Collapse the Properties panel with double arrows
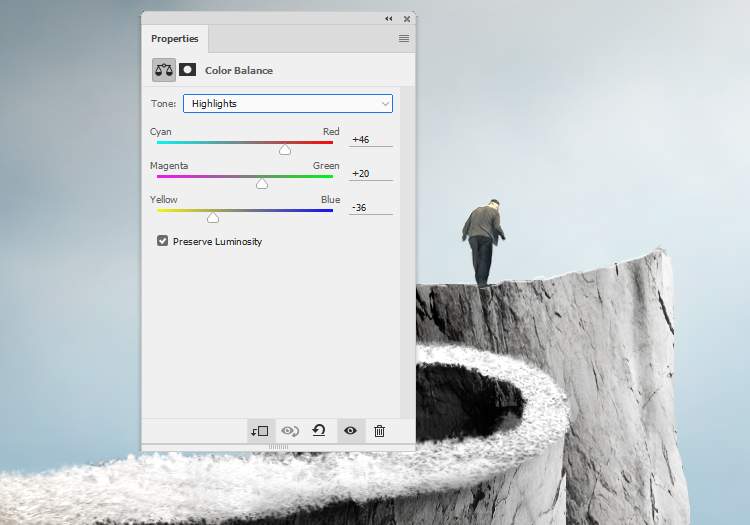 click(x=388, y=19)
